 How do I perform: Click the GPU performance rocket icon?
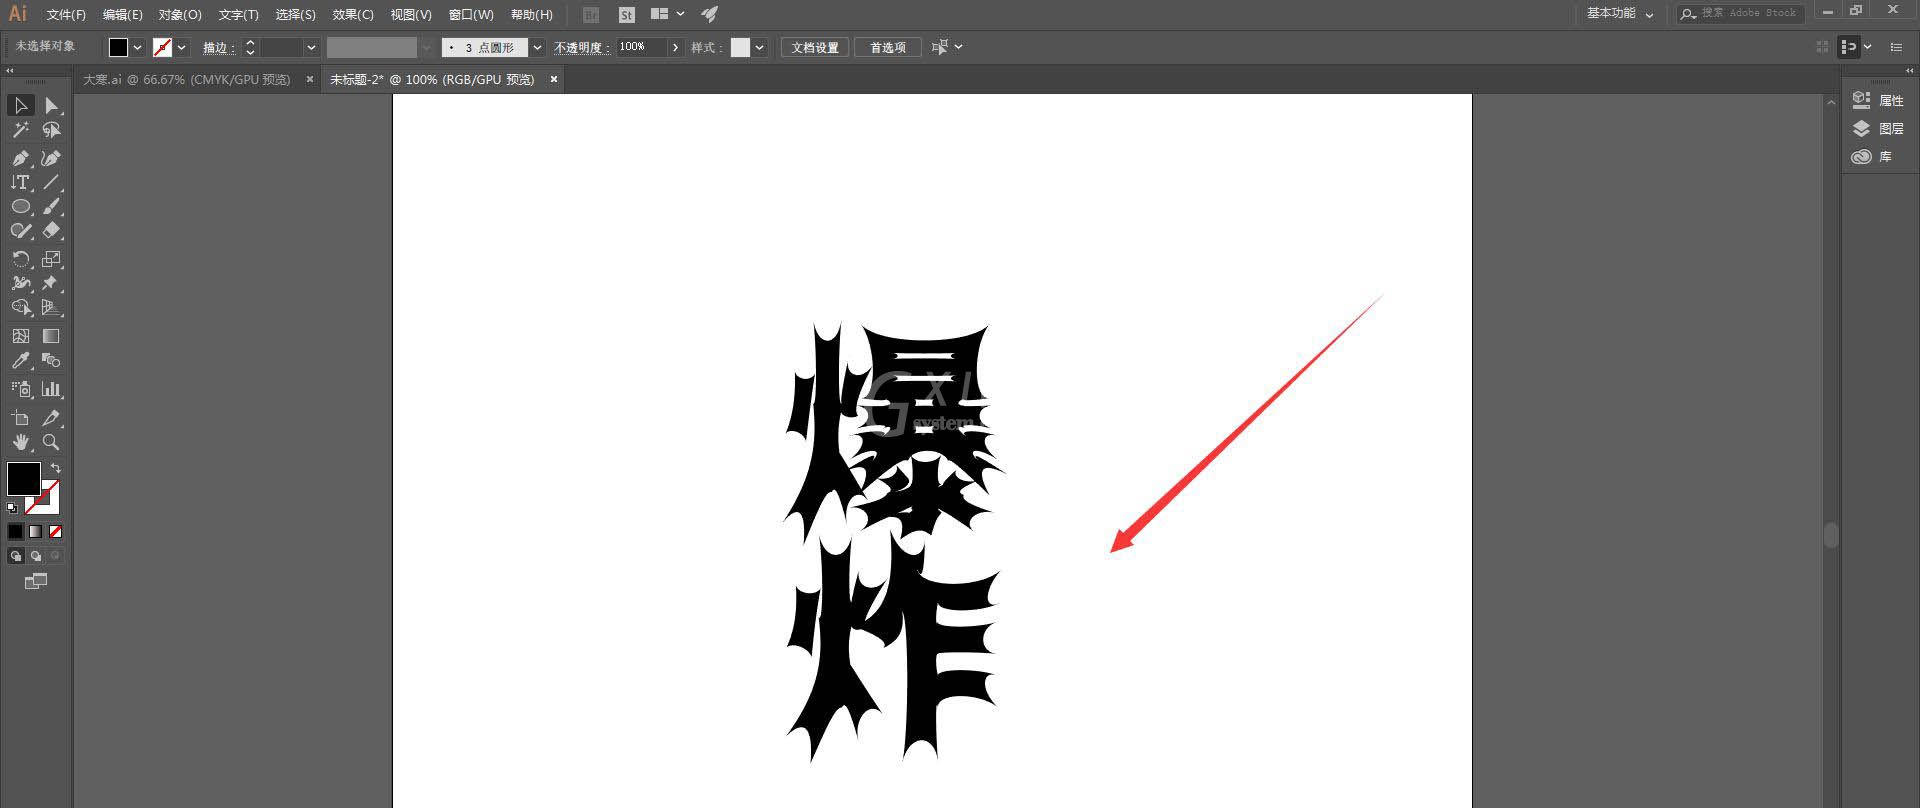click(x=709, y=14)
